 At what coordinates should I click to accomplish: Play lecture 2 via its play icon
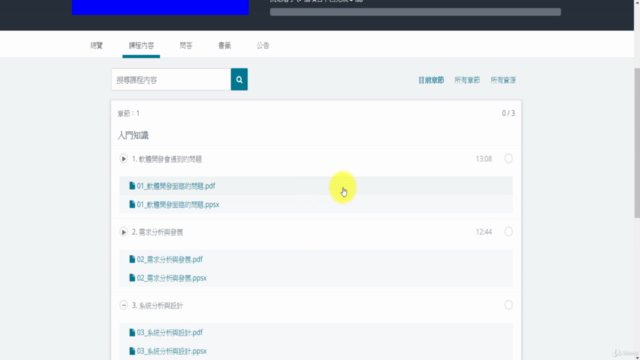click(x=123, y=232)
